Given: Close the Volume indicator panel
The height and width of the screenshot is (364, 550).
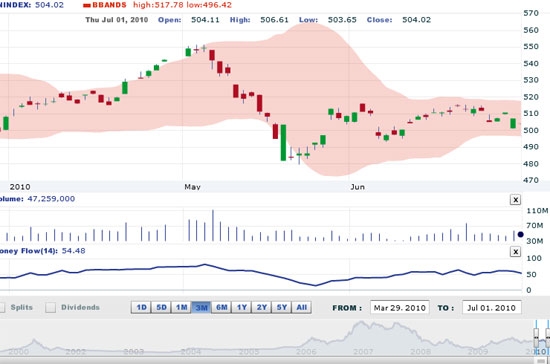Looking at the screenshot, I should pos(515,200).
